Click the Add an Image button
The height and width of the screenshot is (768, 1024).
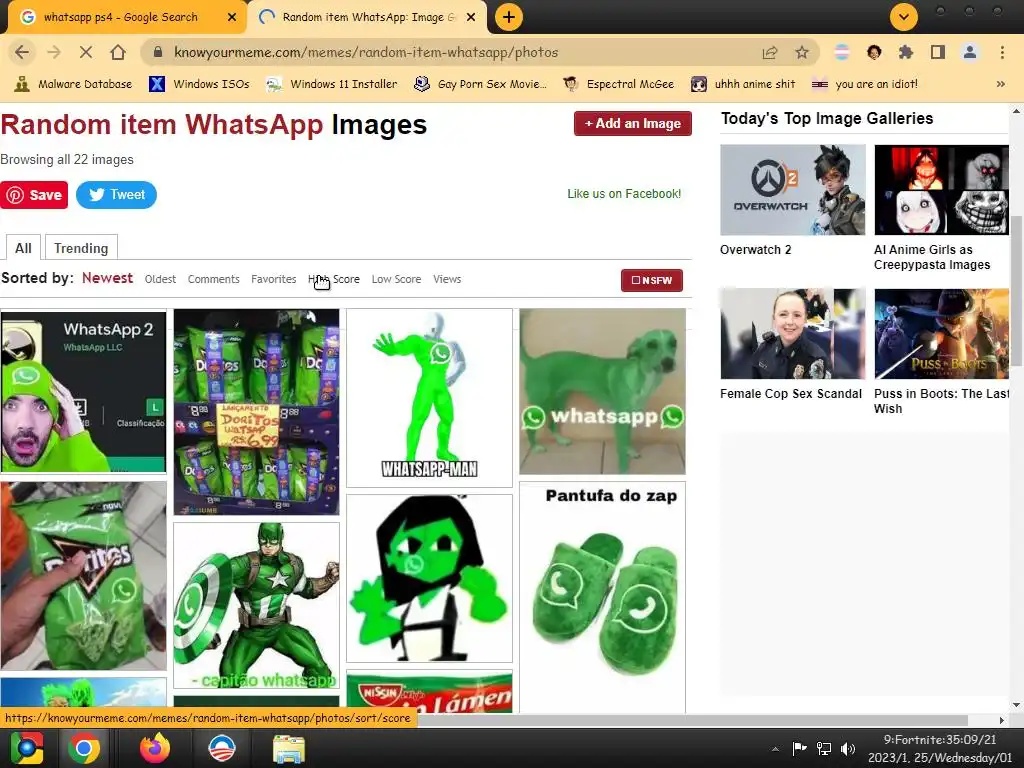coord(632,123)
